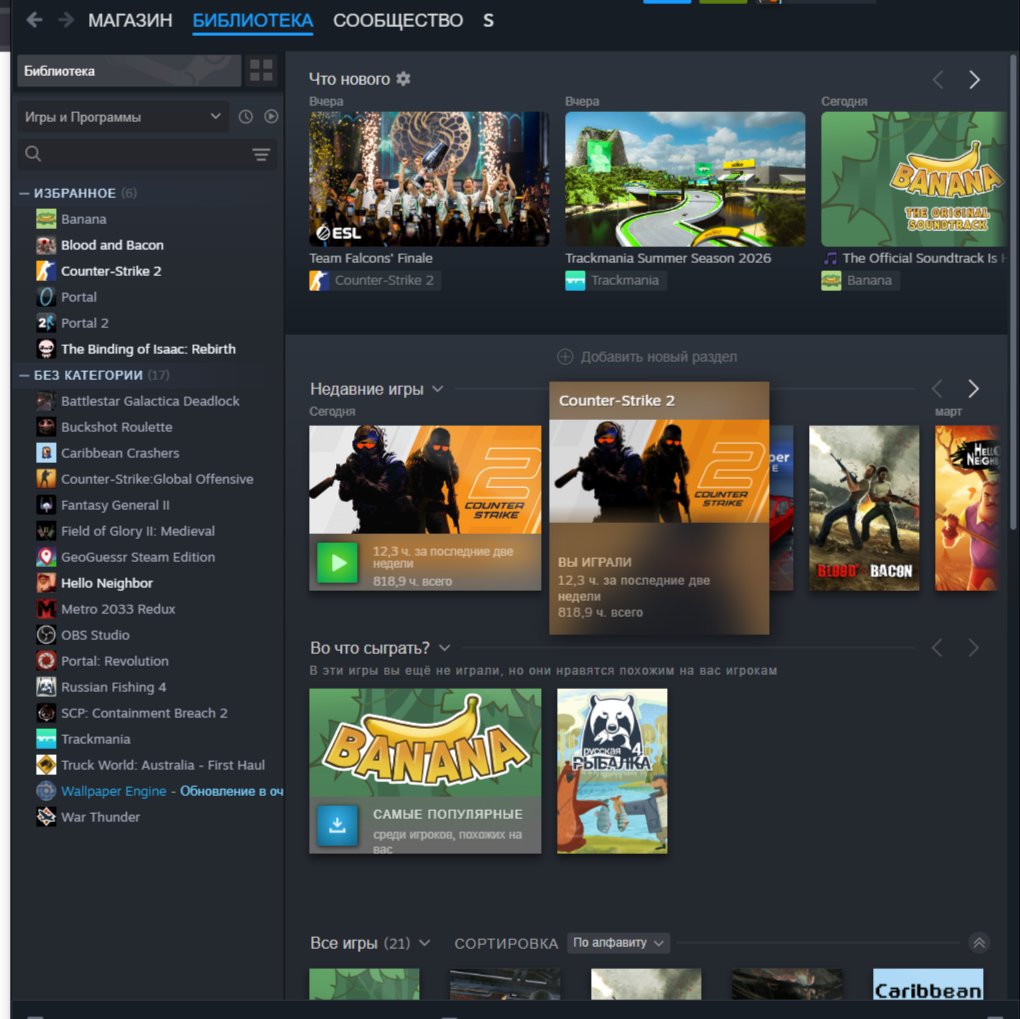The height and width of the screenshot is (1019, 1020).
Task: Open 'Team Falcons' Finale' news title
Action: pos(371,258)
